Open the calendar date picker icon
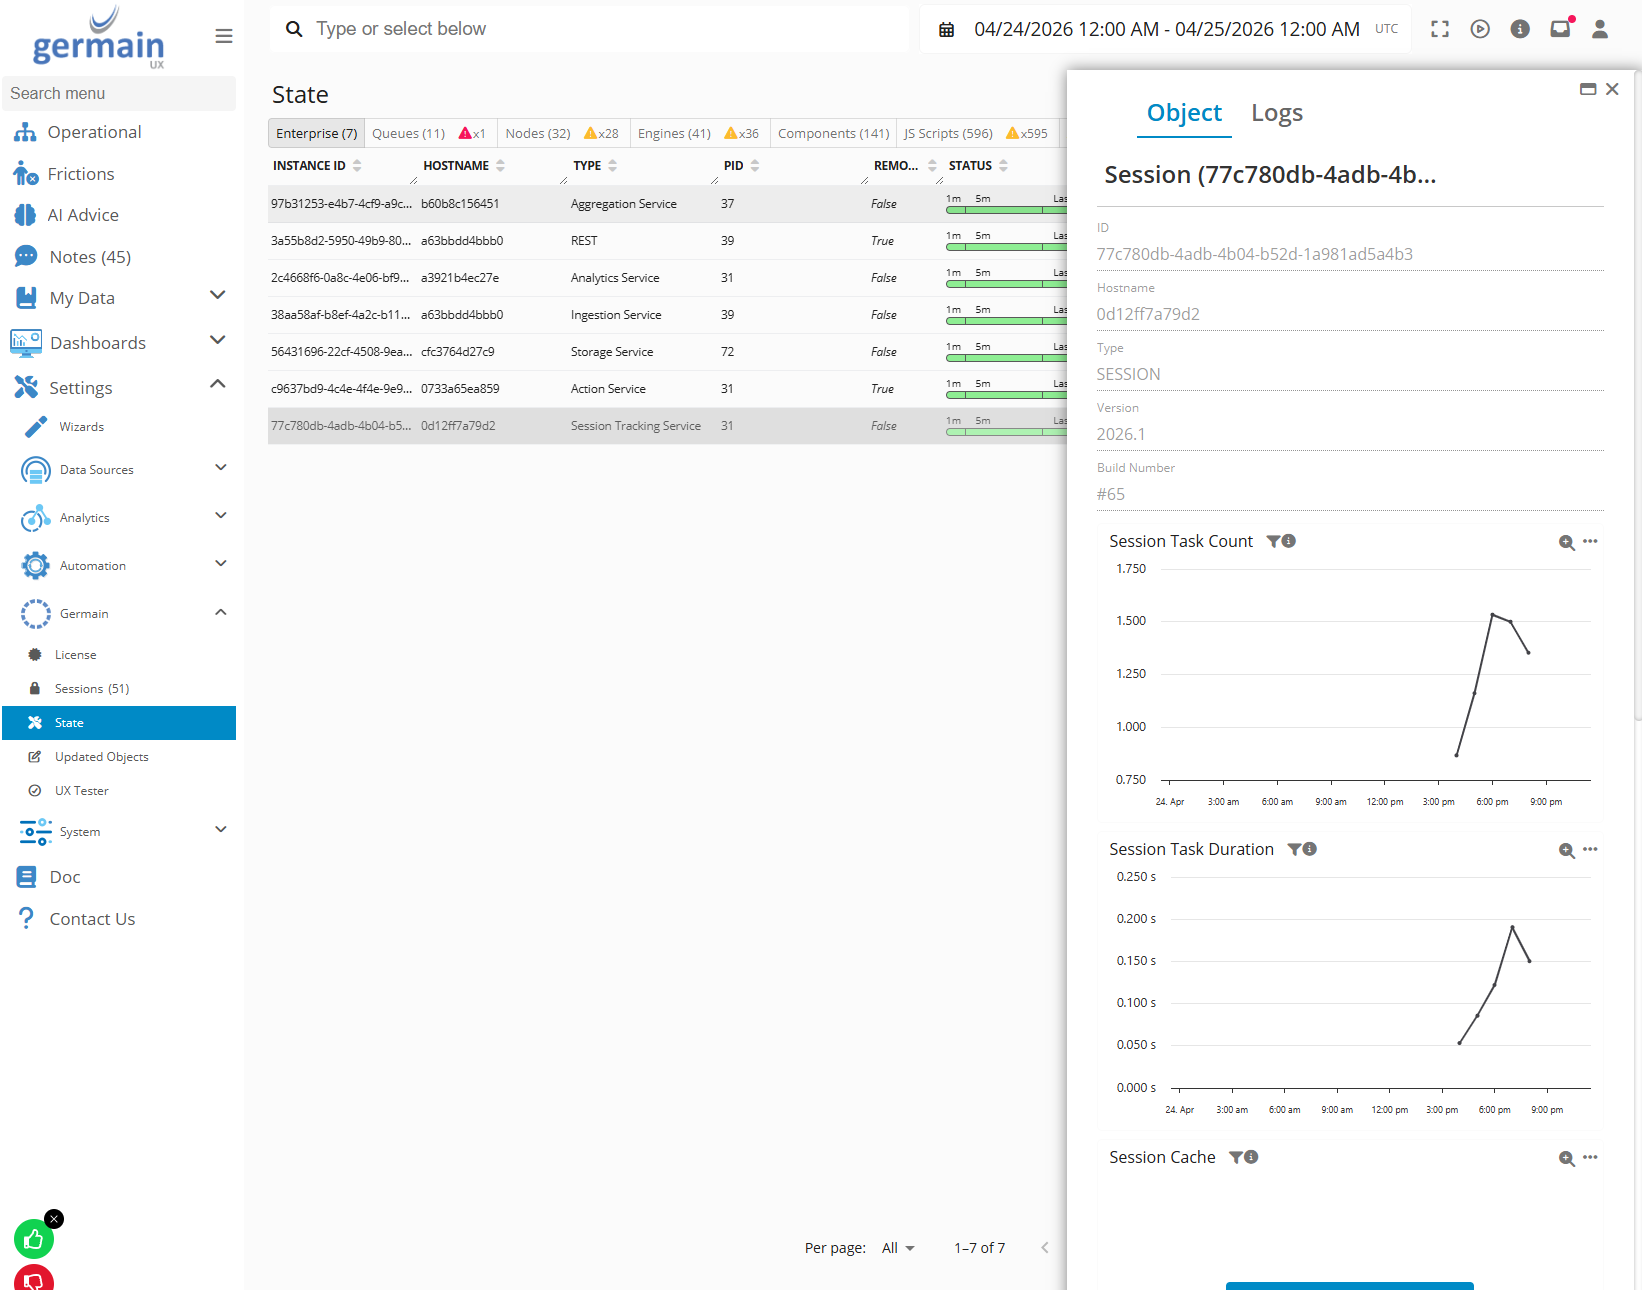Image resolution: width=1642 pixels, height=1290 pixels. click(x=946, y=30)
